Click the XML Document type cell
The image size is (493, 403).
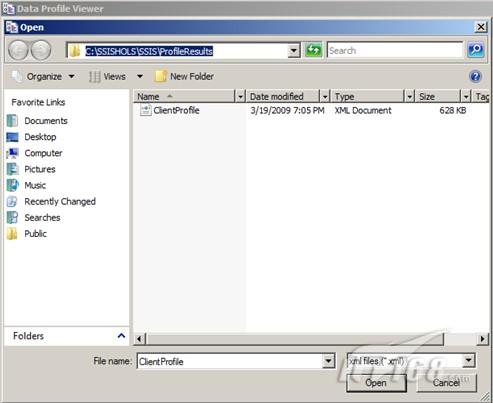coord(363,110)
